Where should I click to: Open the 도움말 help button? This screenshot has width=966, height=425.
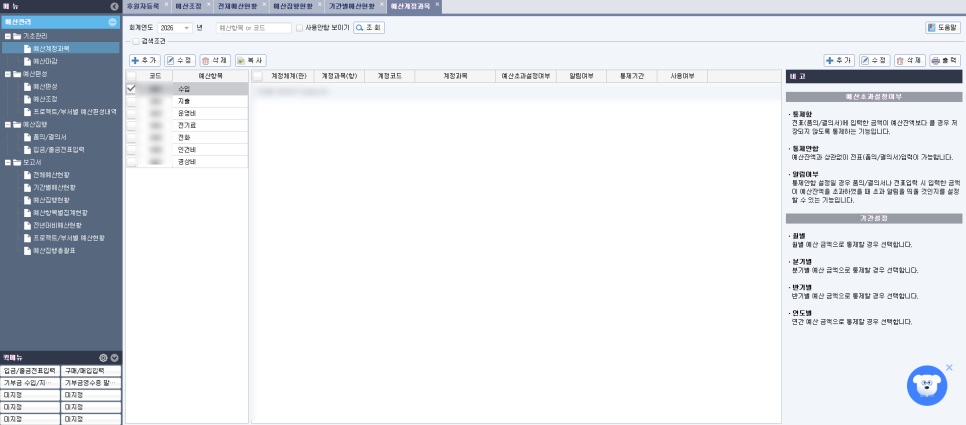[943, 28]
